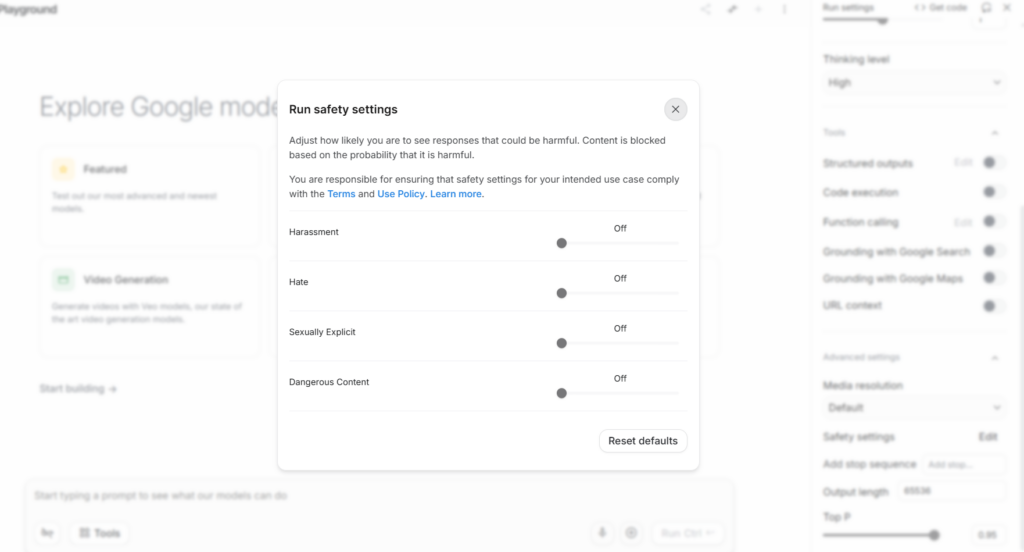
Task: Open the Video Generation card
Action: tap(150, 306)
